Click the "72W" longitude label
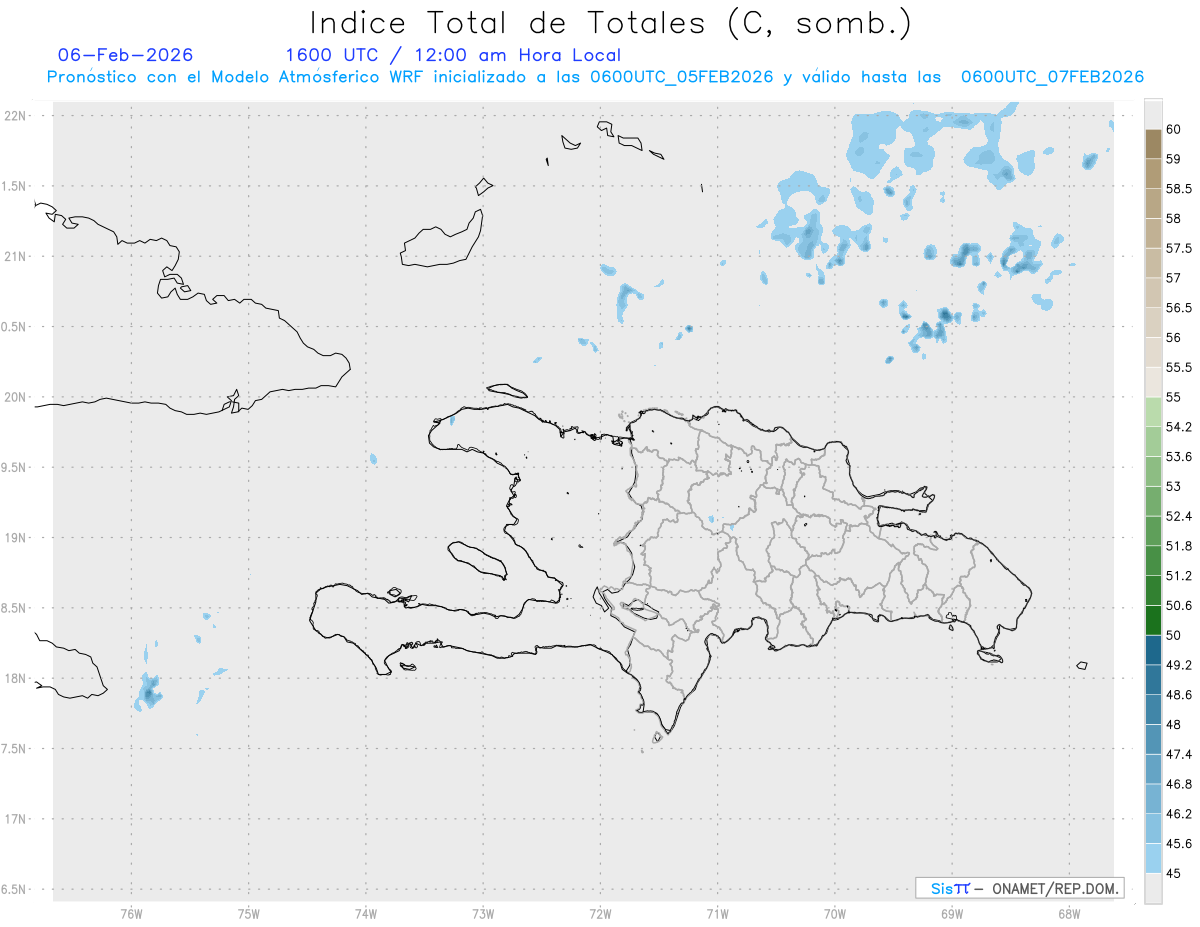The height and width of the screenshot is (927, 1200). pyautogui.click(x=600, y=913)
